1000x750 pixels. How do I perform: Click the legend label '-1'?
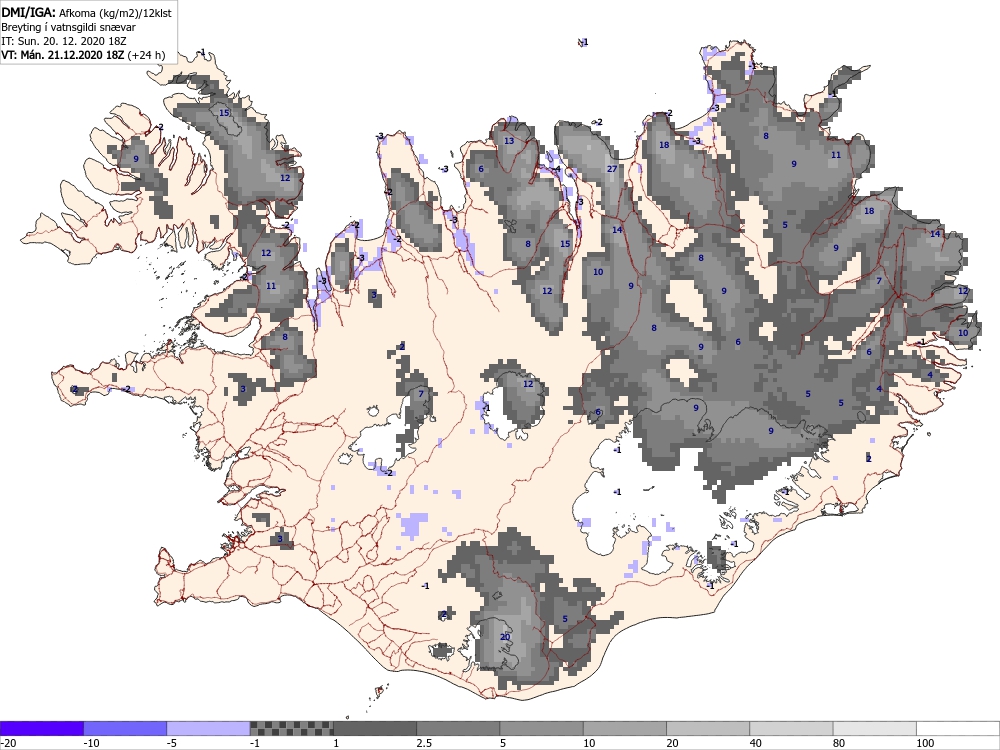(255, 743)
